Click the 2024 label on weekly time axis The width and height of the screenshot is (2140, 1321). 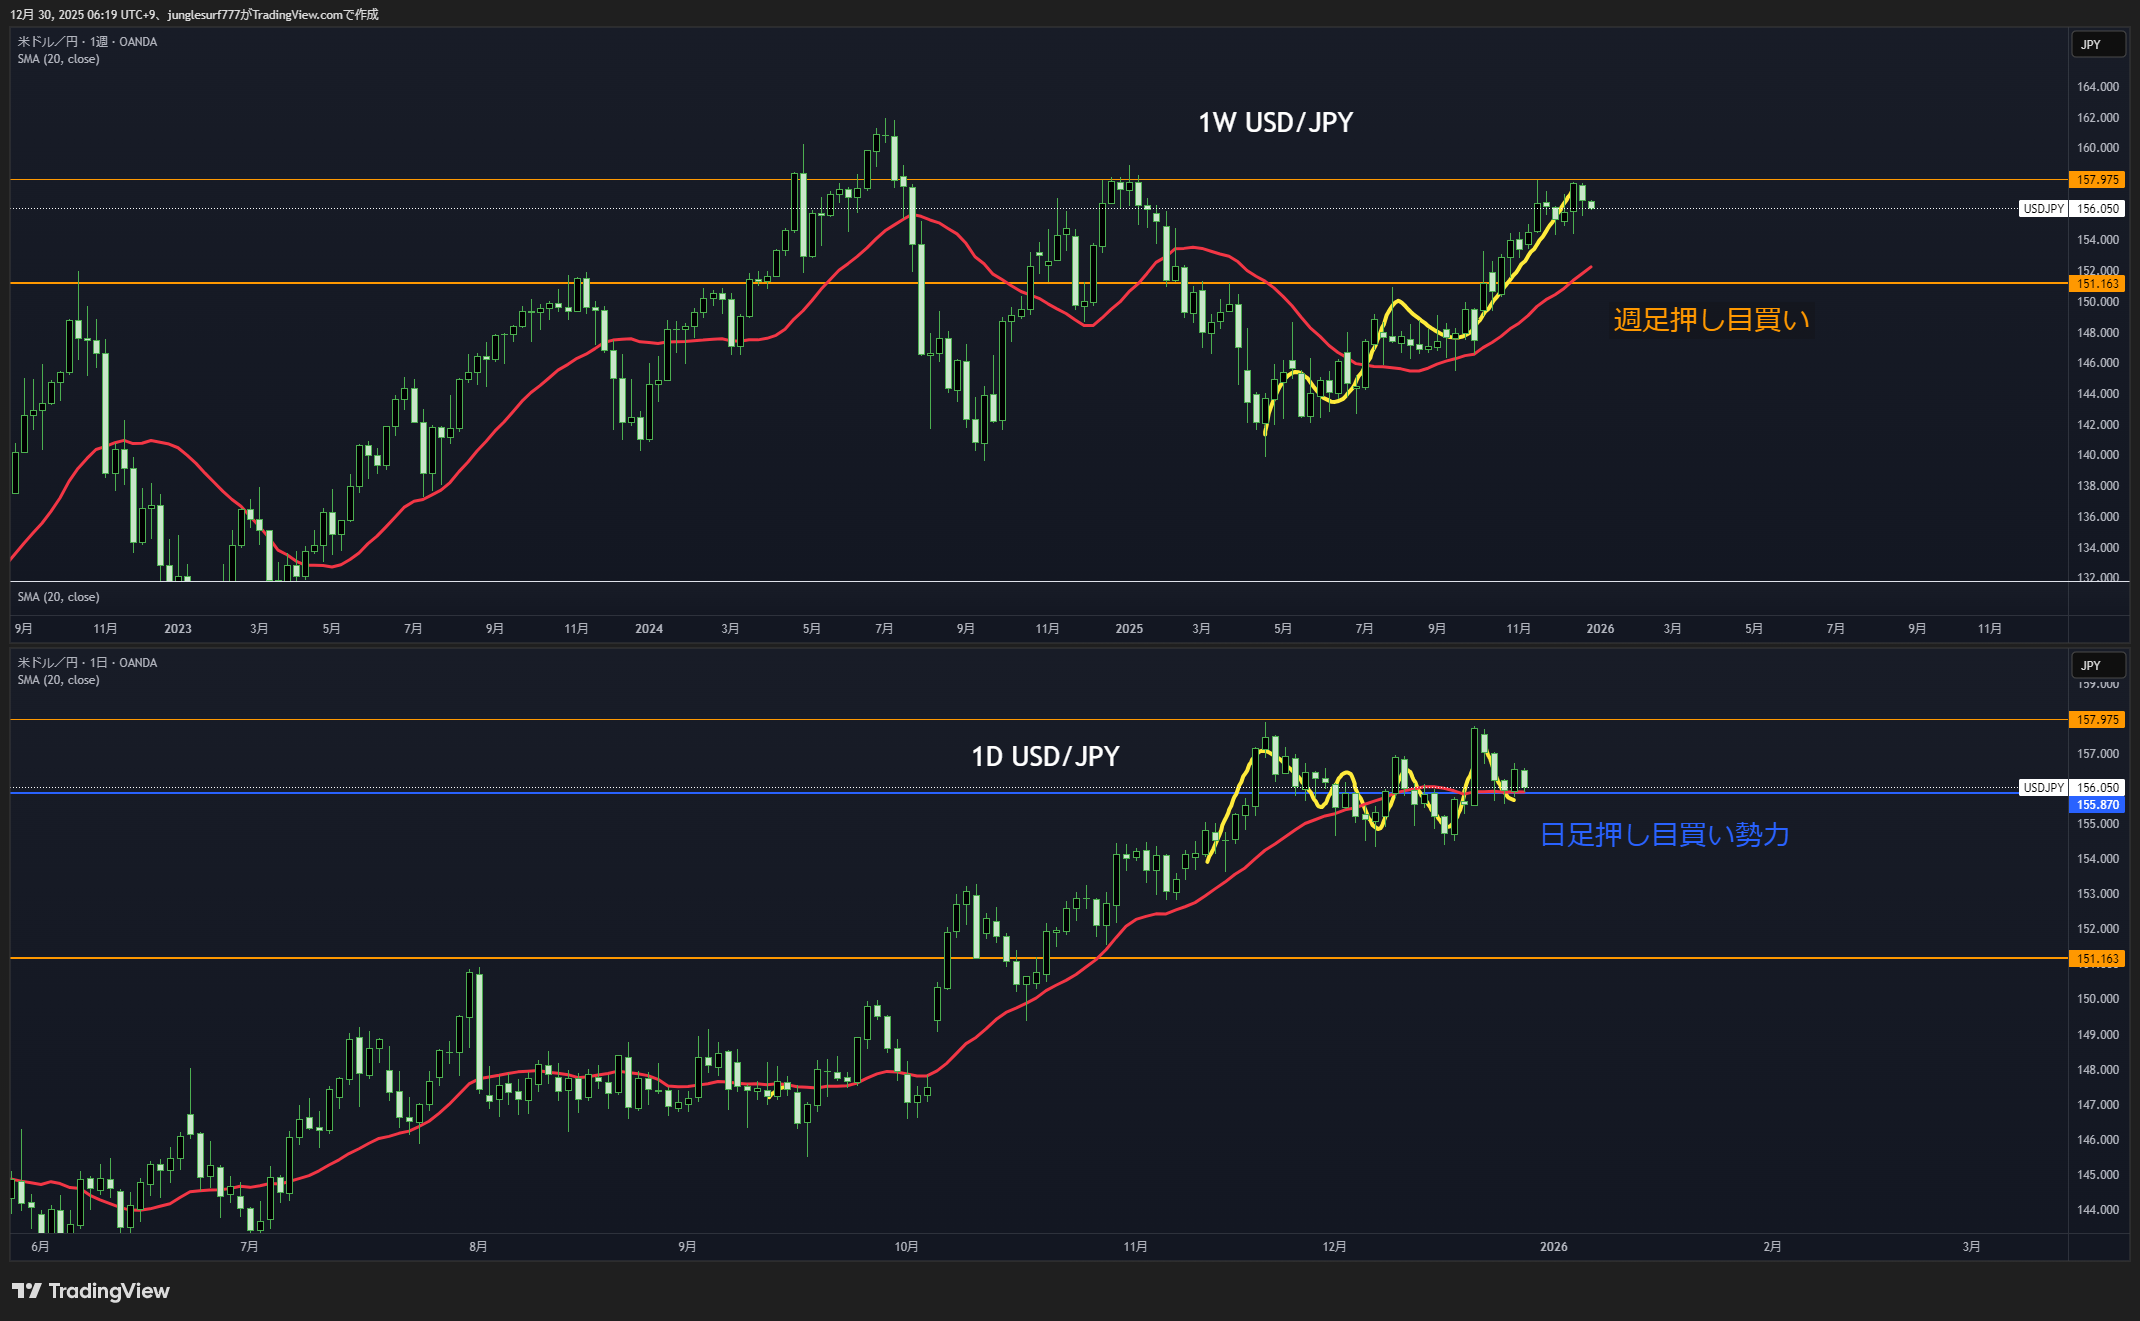(649, 629)
